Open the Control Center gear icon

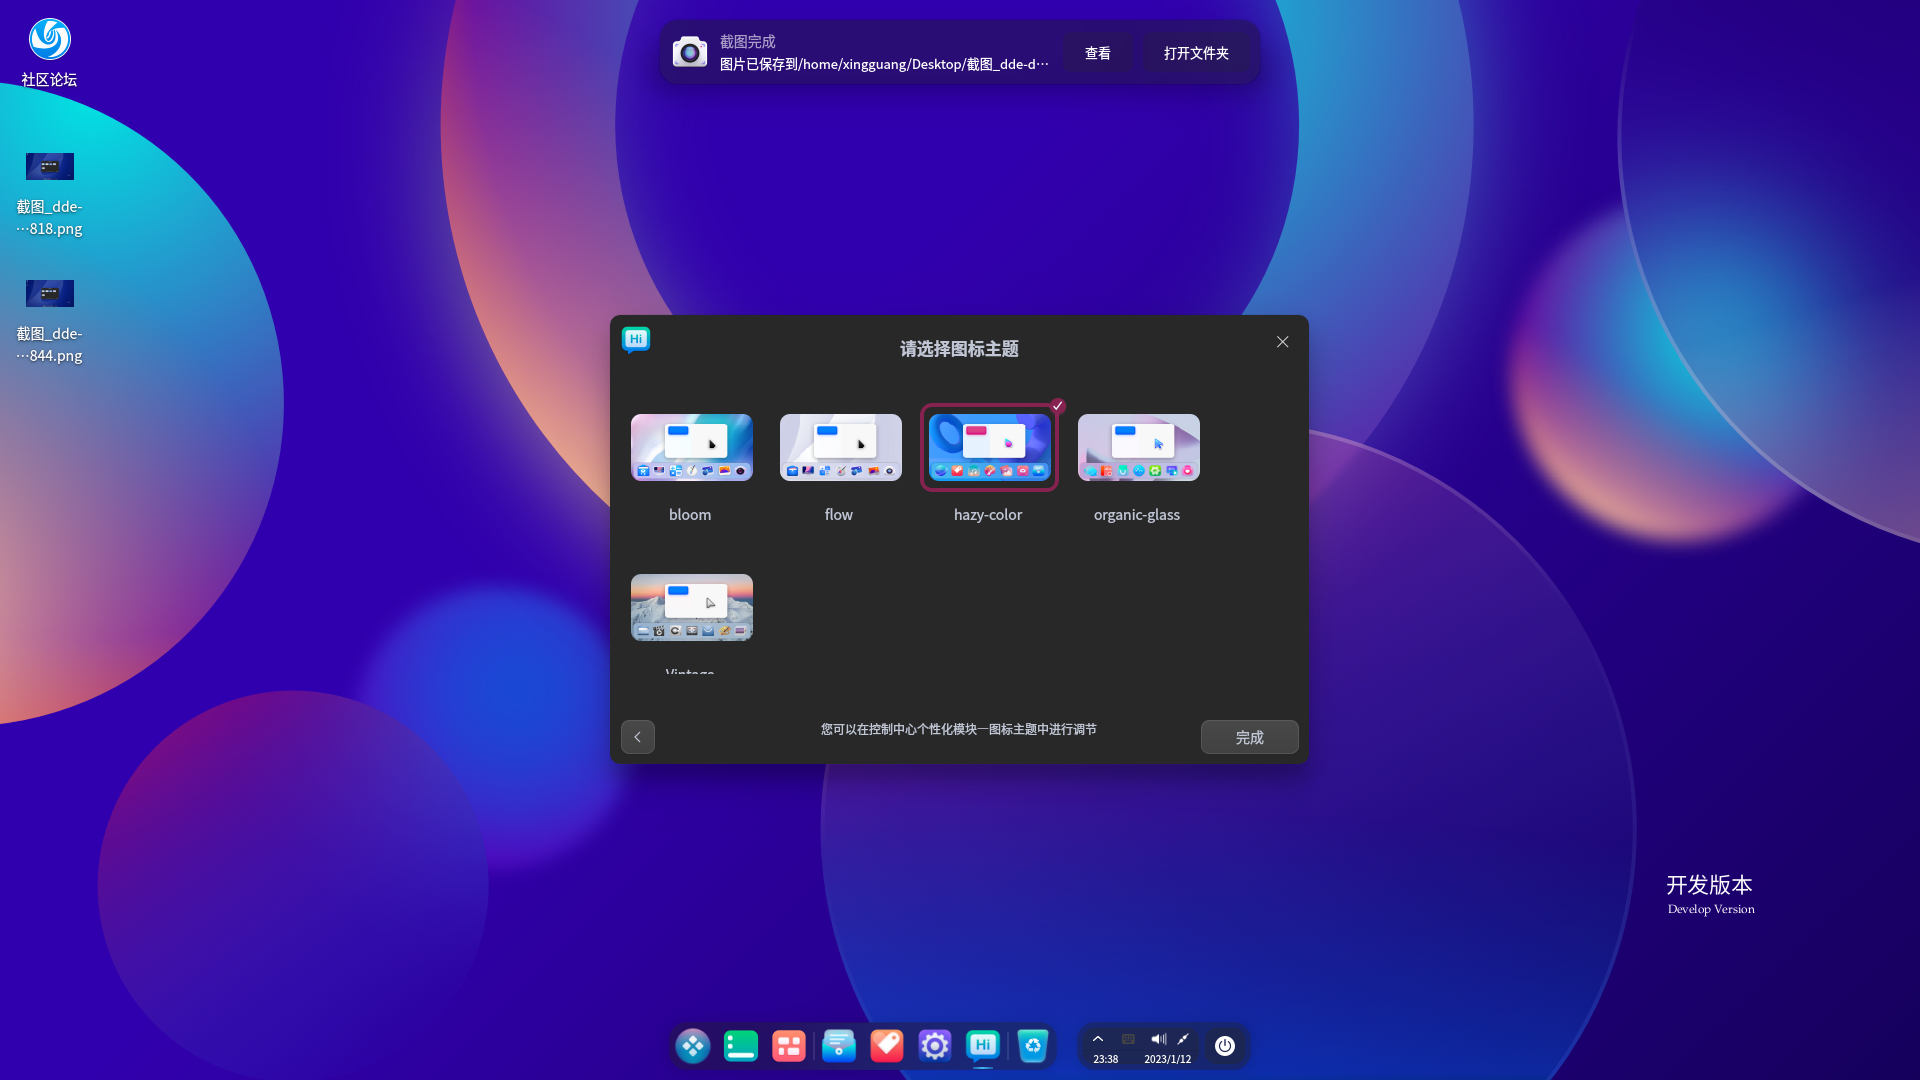point(935,1046)
